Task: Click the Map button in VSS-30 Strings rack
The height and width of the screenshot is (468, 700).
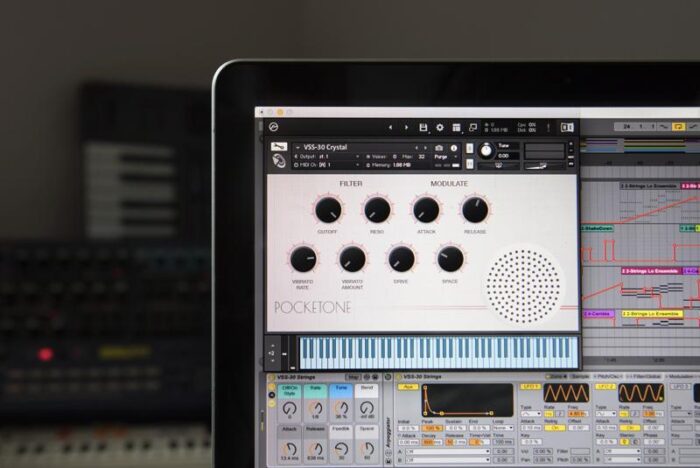Action: (353, 377)
